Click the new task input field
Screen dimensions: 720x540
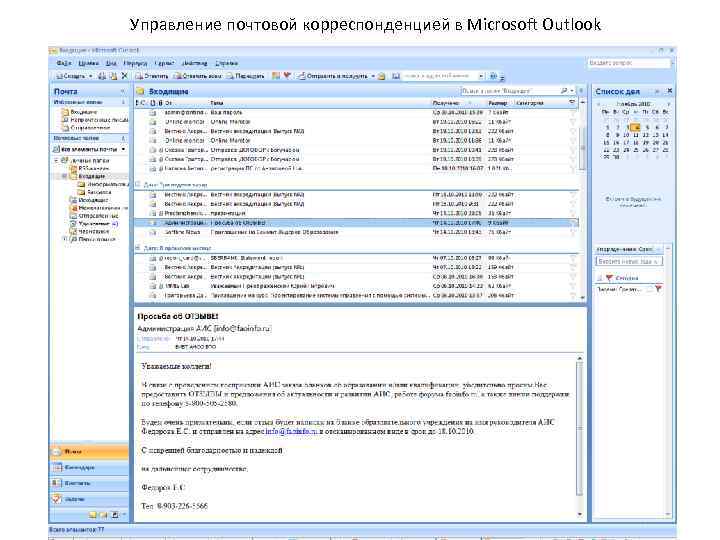(628, 261)
